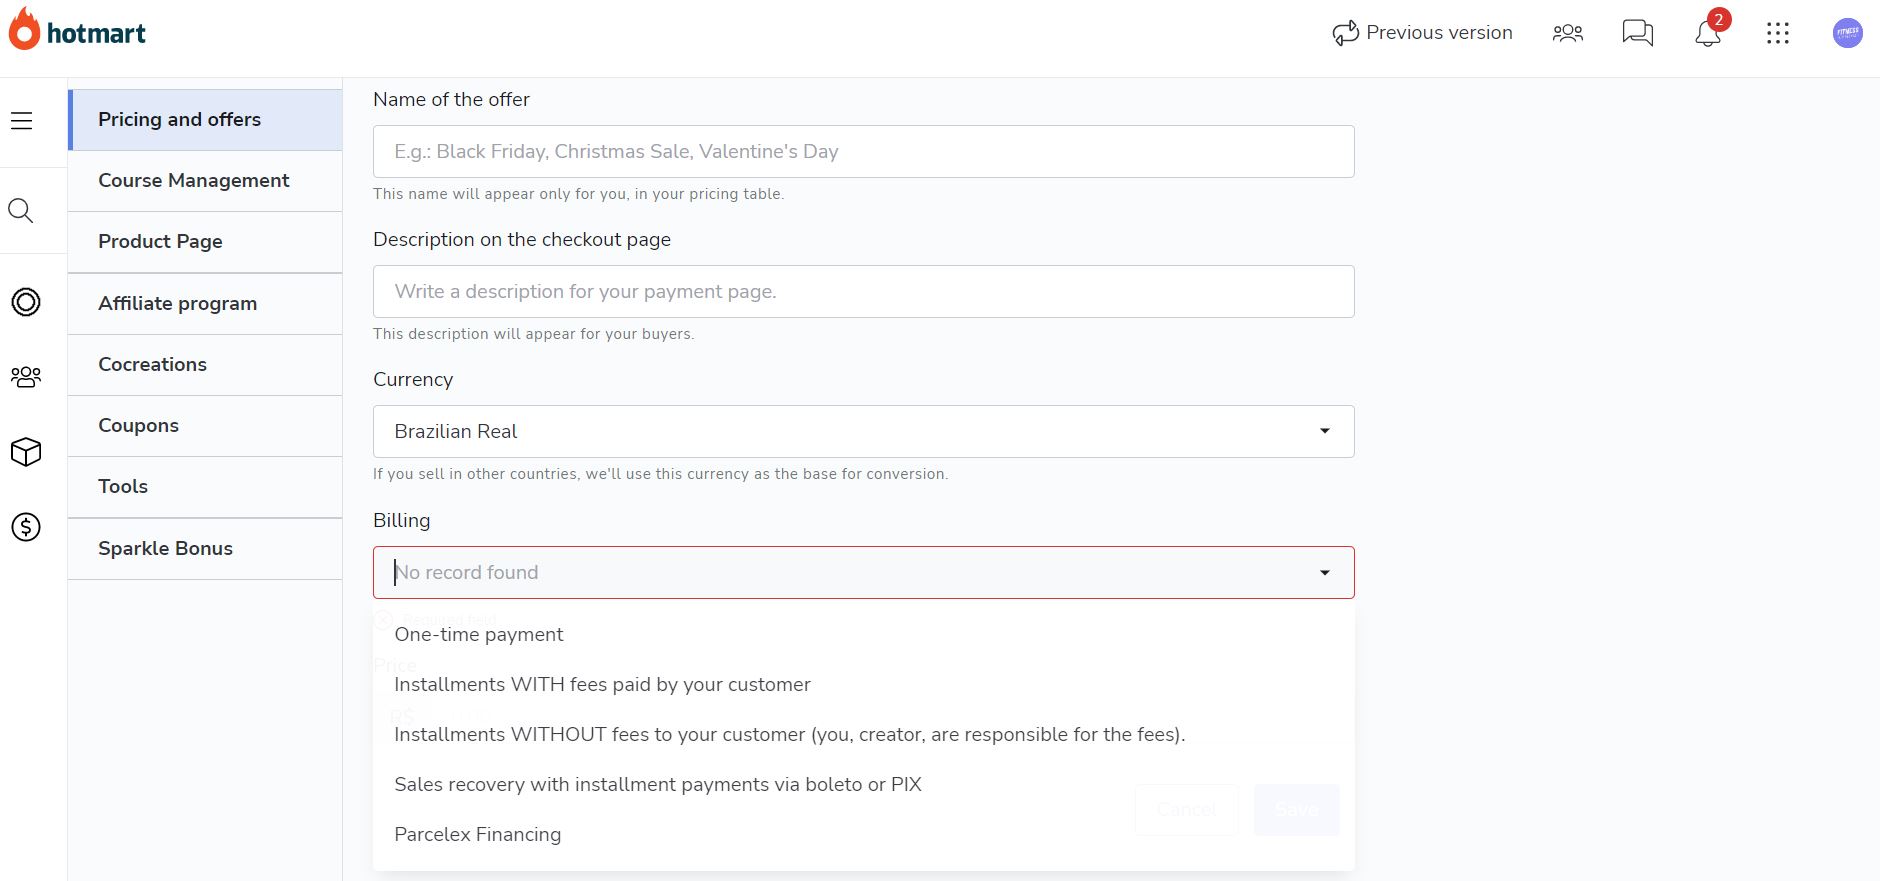Open the chat messages icon

pyautogui.click(x=1638, y=33)
